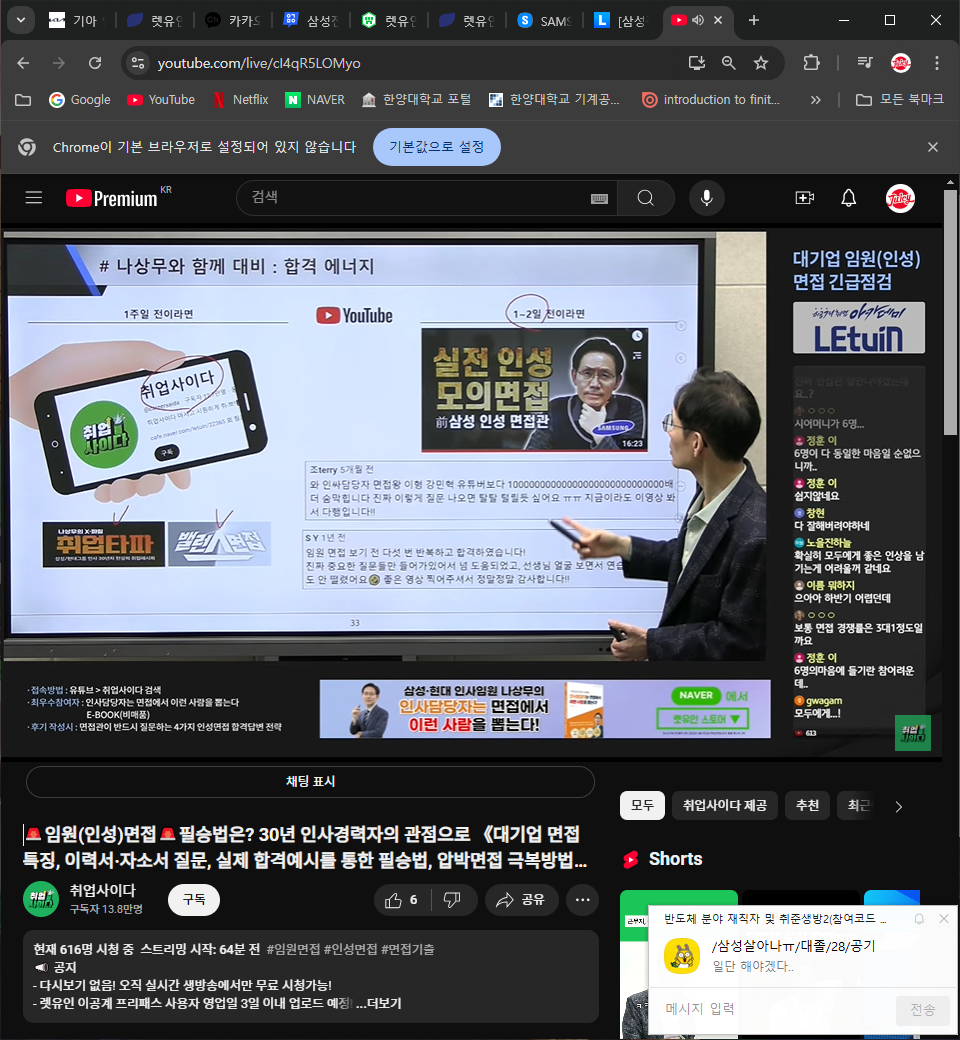Bookmark this page with the star icon
960x1040 pixels.
pyautogui.click(x=761, y=63)
